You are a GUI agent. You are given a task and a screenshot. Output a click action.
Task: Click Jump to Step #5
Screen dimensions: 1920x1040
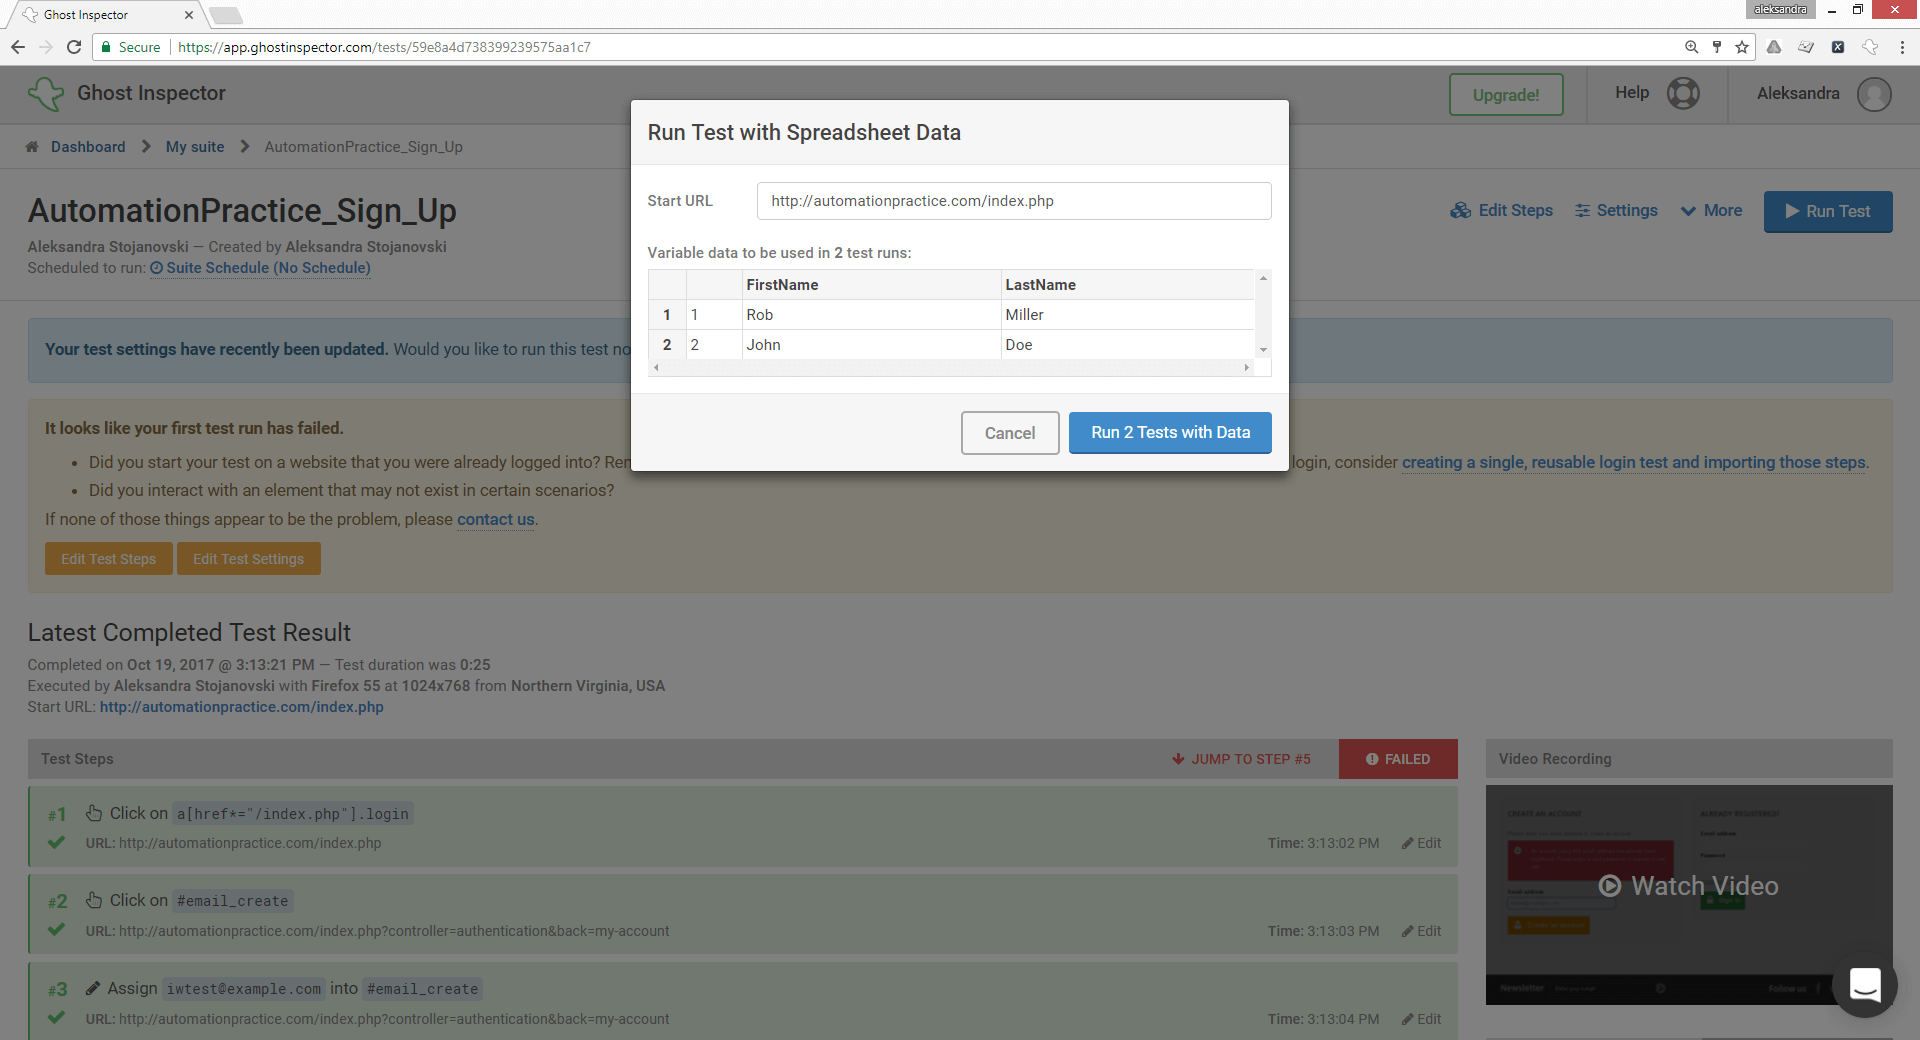point(1241,759)
